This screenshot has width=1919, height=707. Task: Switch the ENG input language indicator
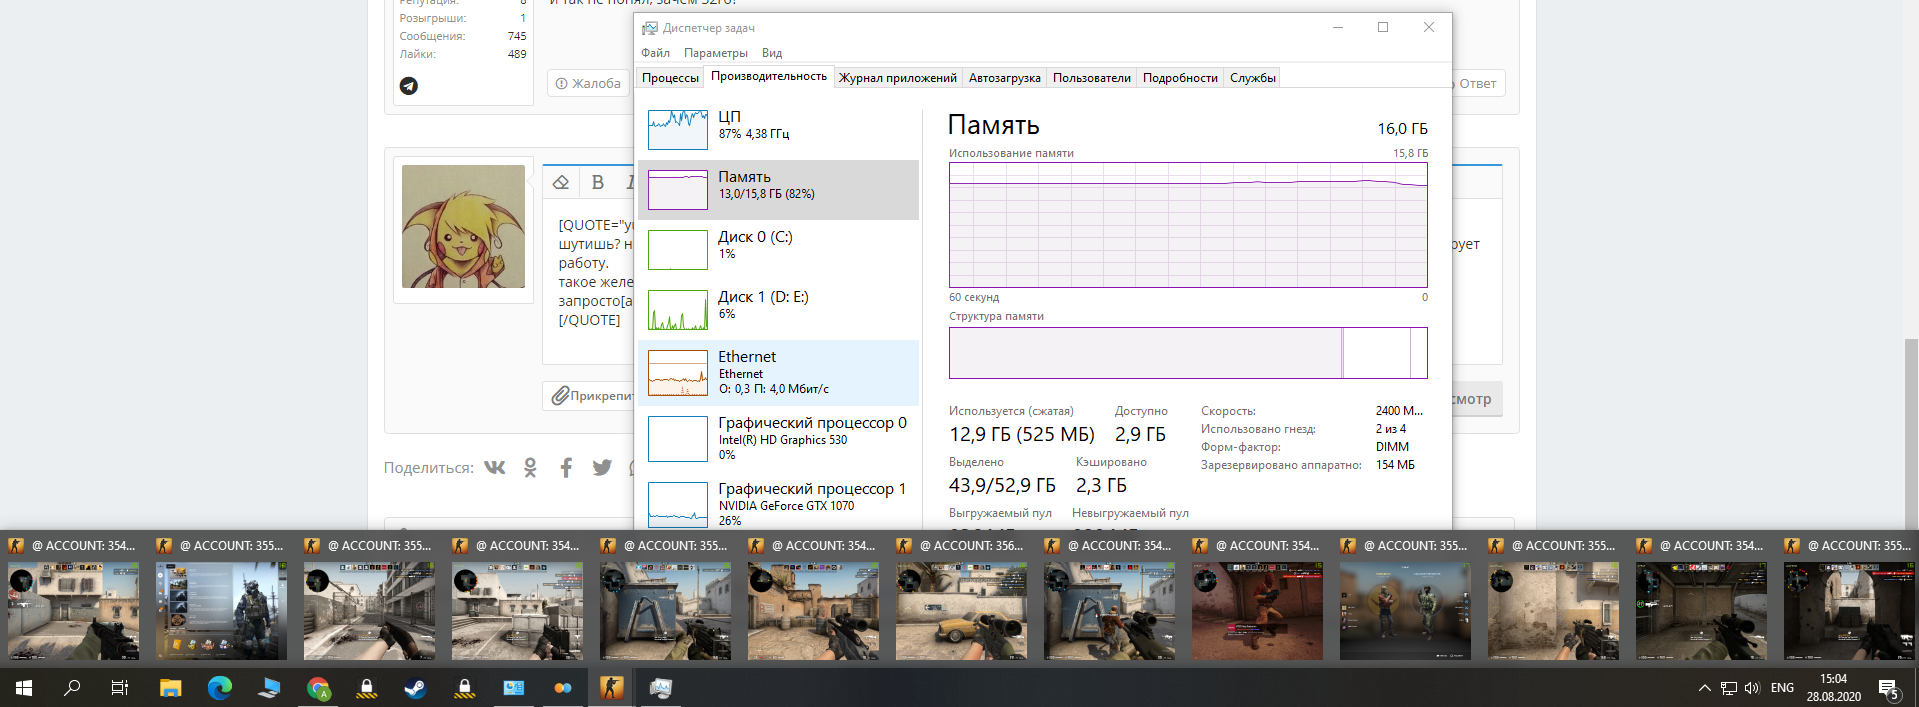[x=1782, y=688]
